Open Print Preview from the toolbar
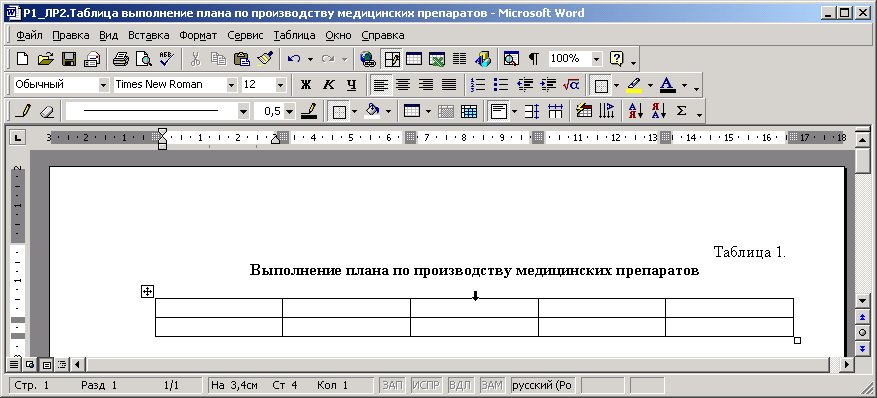This screenshot has width=877, height=398. pos(144,58)
